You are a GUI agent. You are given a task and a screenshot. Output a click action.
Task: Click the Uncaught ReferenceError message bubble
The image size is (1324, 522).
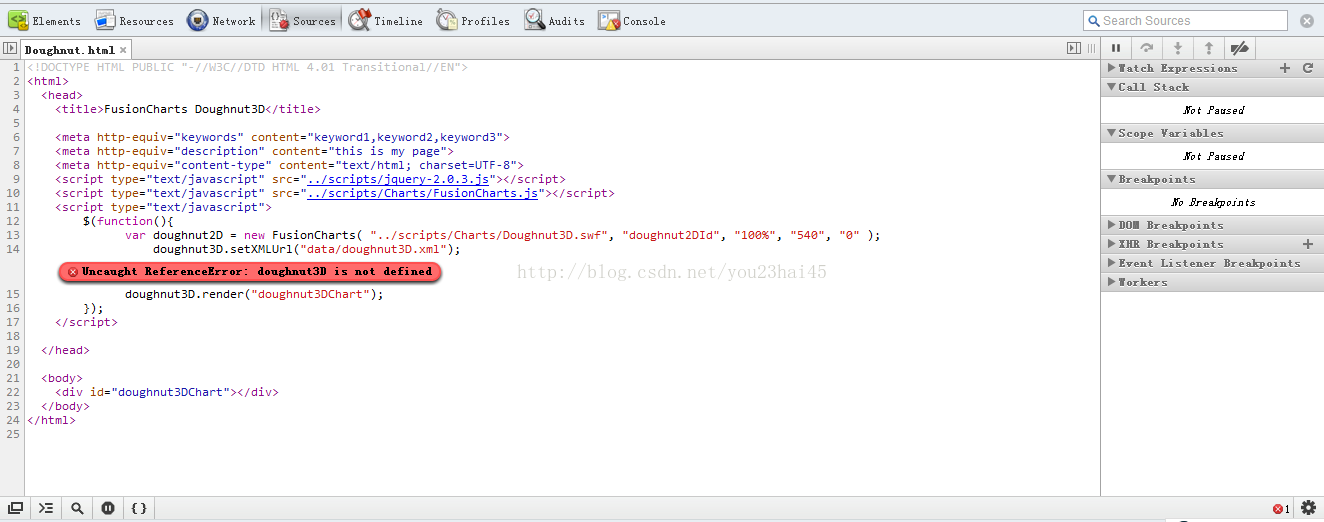click(x=249, y=271)
